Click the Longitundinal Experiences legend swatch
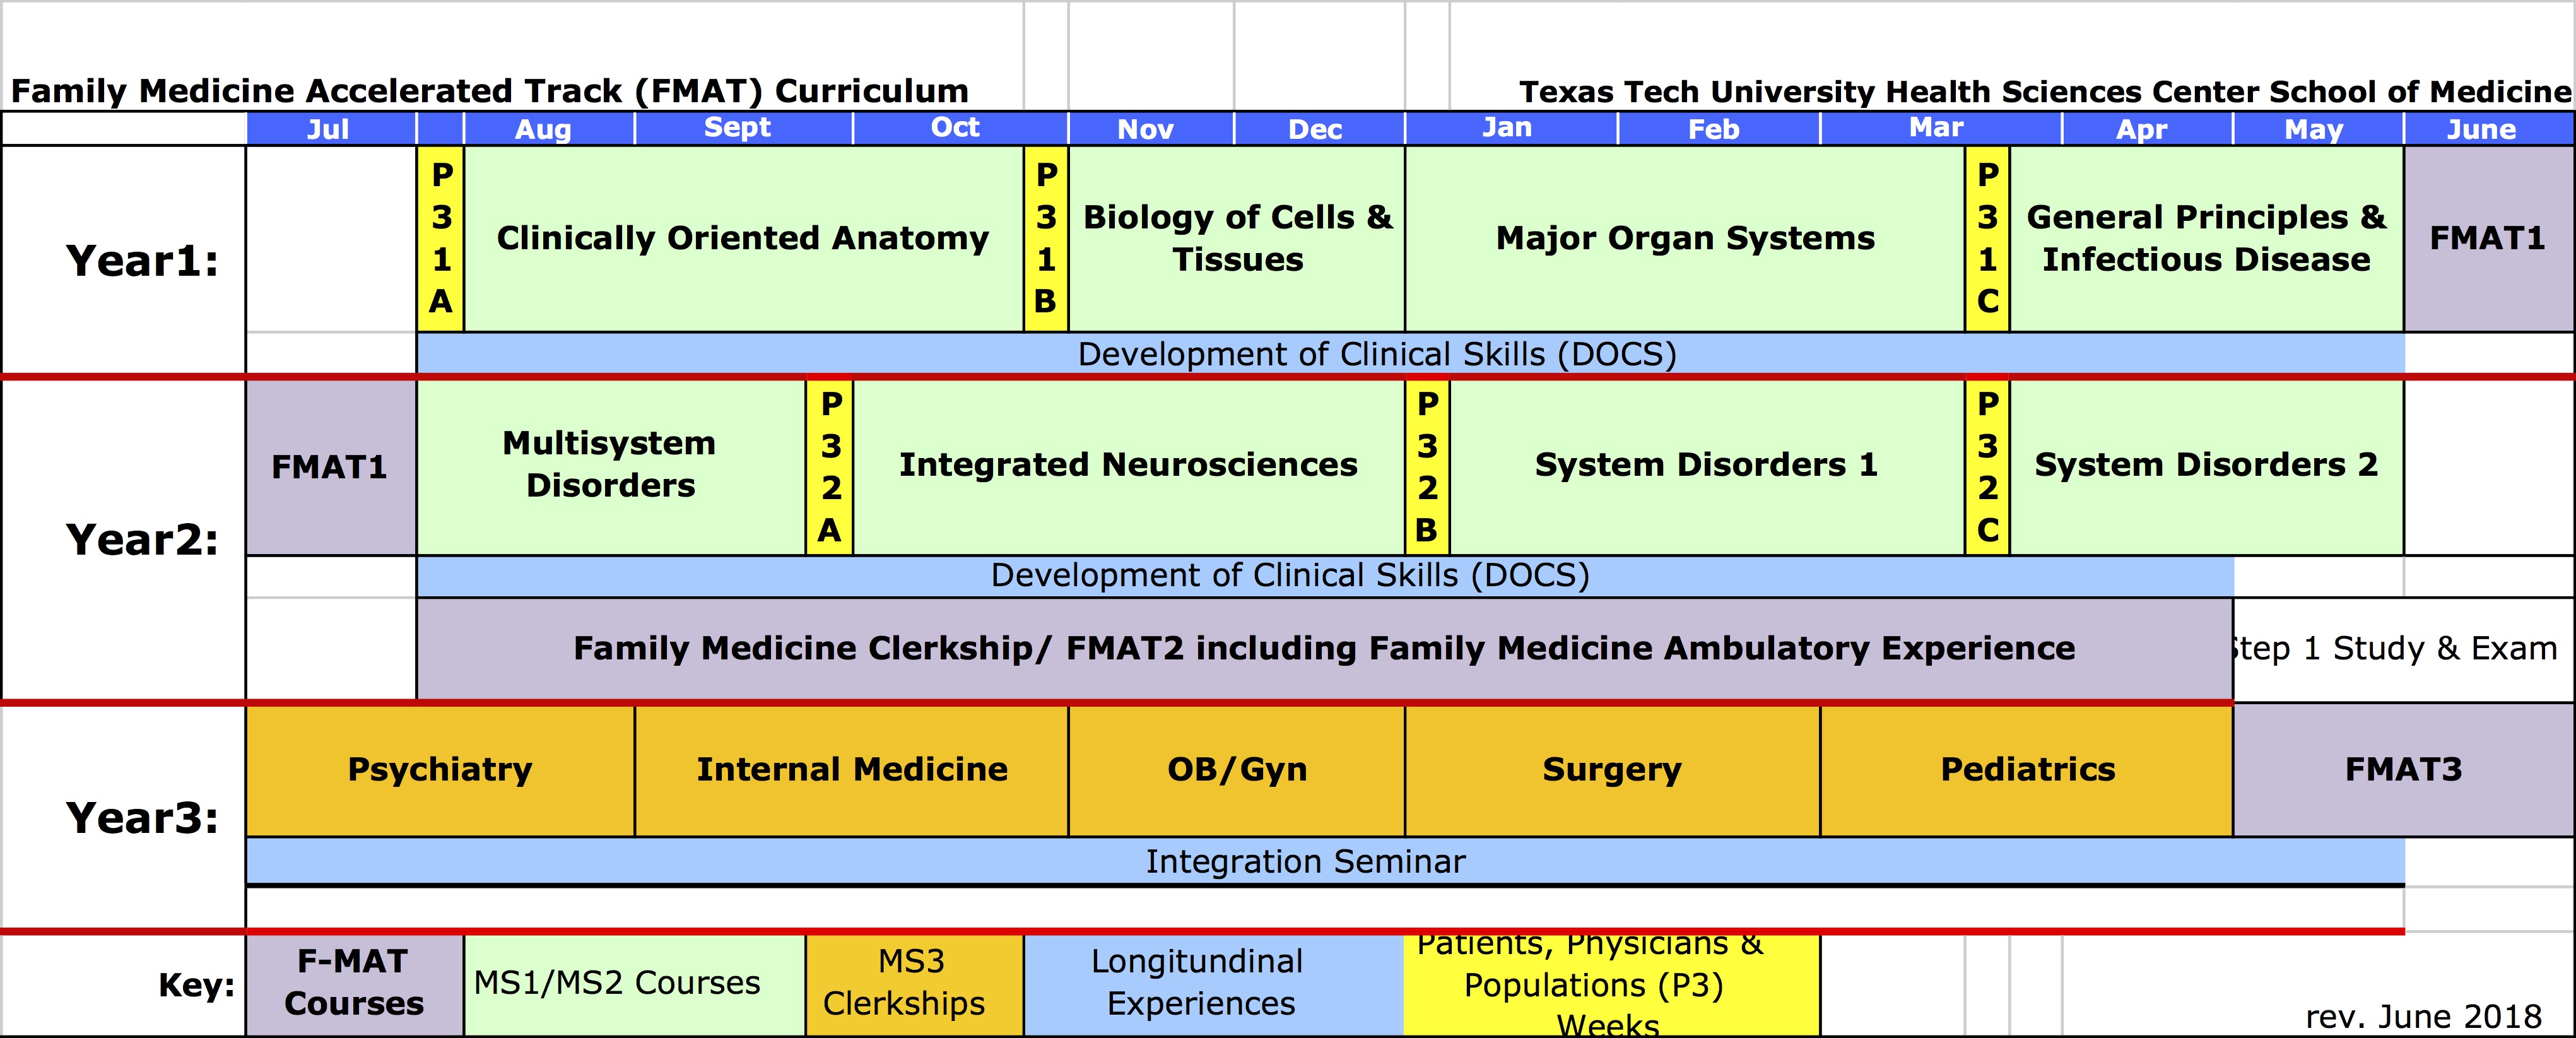 1214,984
